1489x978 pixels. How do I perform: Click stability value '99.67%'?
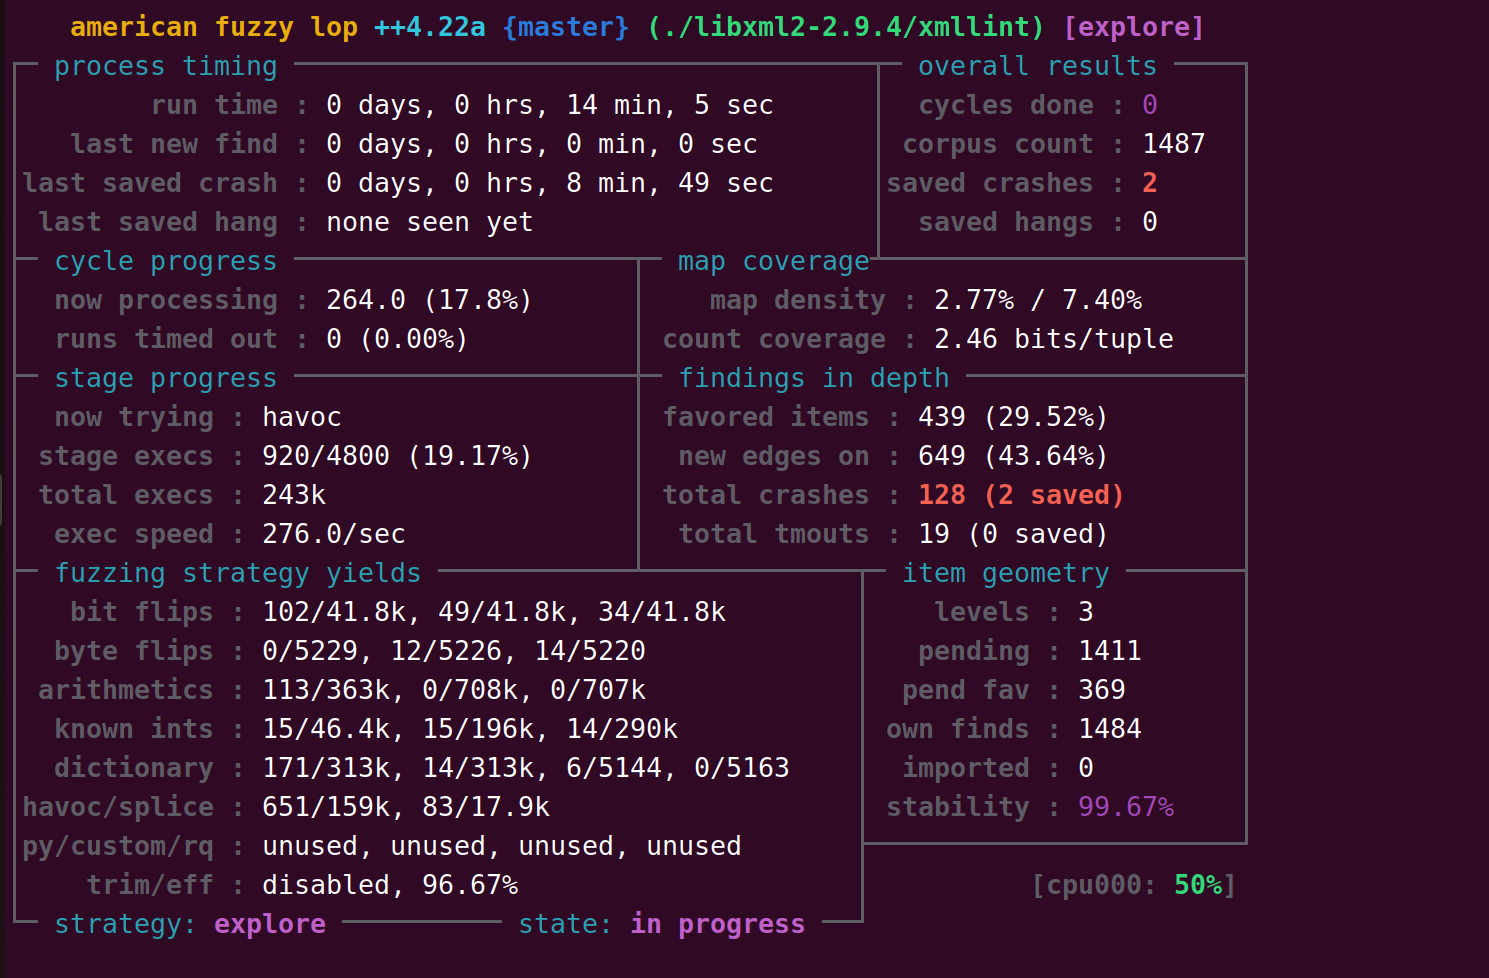click(1126, 807)
